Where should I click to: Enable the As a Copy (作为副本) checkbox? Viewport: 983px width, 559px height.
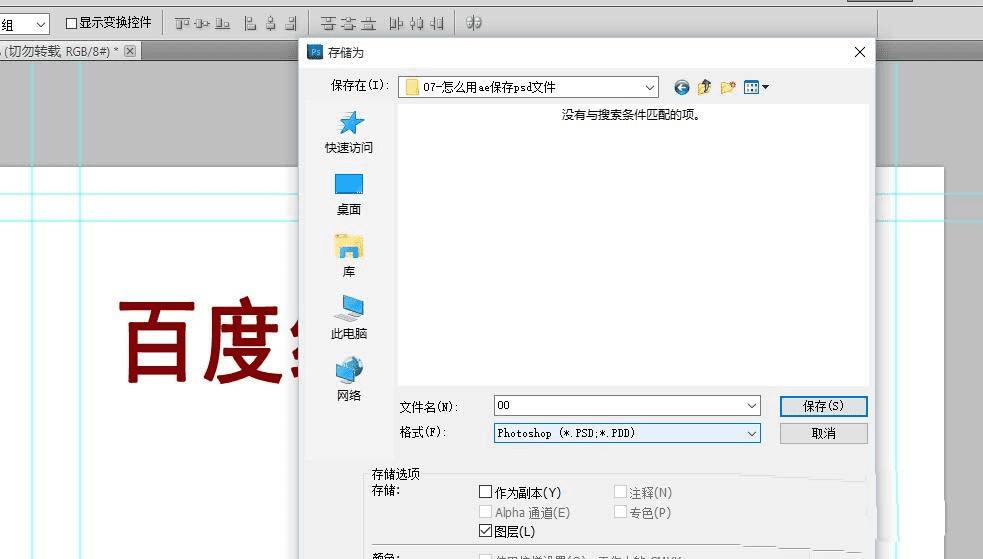point(485,492)
